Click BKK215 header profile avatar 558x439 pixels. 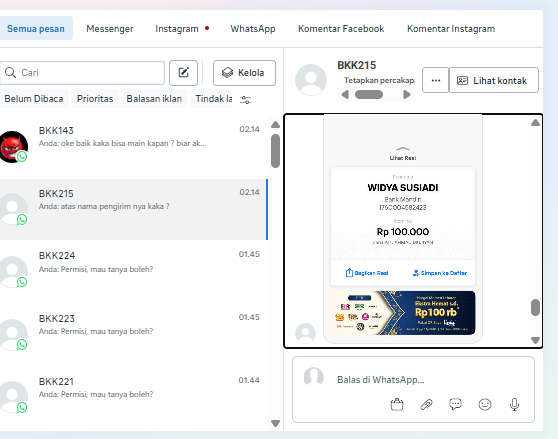(311, 80)
